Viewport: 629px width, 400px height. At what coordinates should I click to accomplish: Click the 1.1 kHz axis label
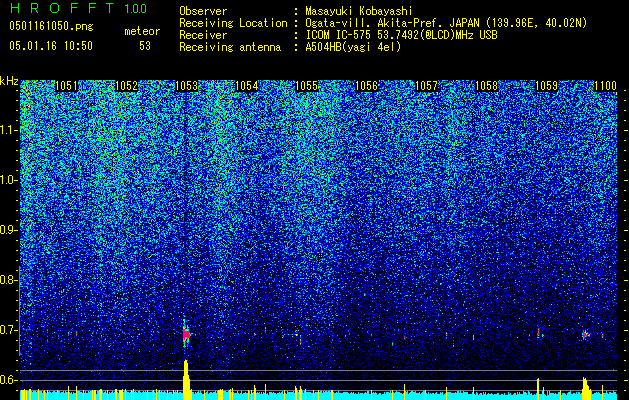pyautogui.click(x=9, y=130)
